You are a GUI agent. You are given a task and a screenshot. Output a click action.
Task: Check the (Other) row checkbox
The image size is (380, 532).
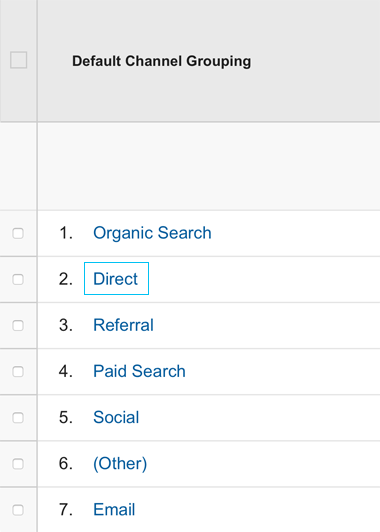[x=18, y=464]
